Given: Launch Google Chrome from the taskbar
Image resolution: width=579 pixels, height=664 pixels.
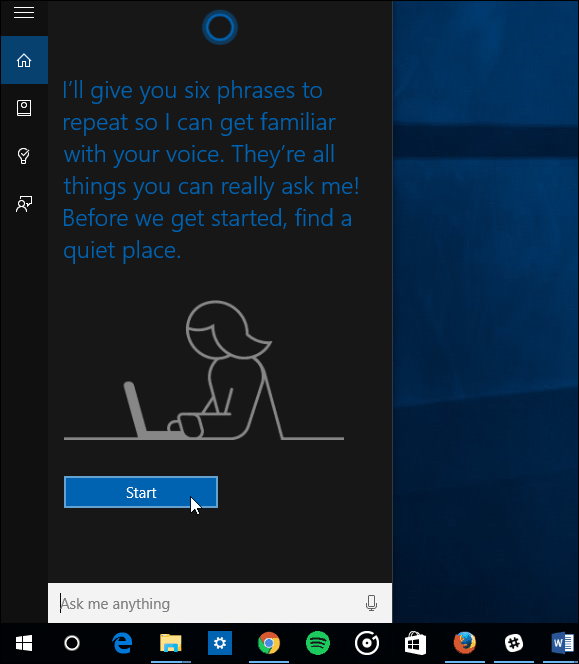Looking at the screenshot, I should [269, 643].
